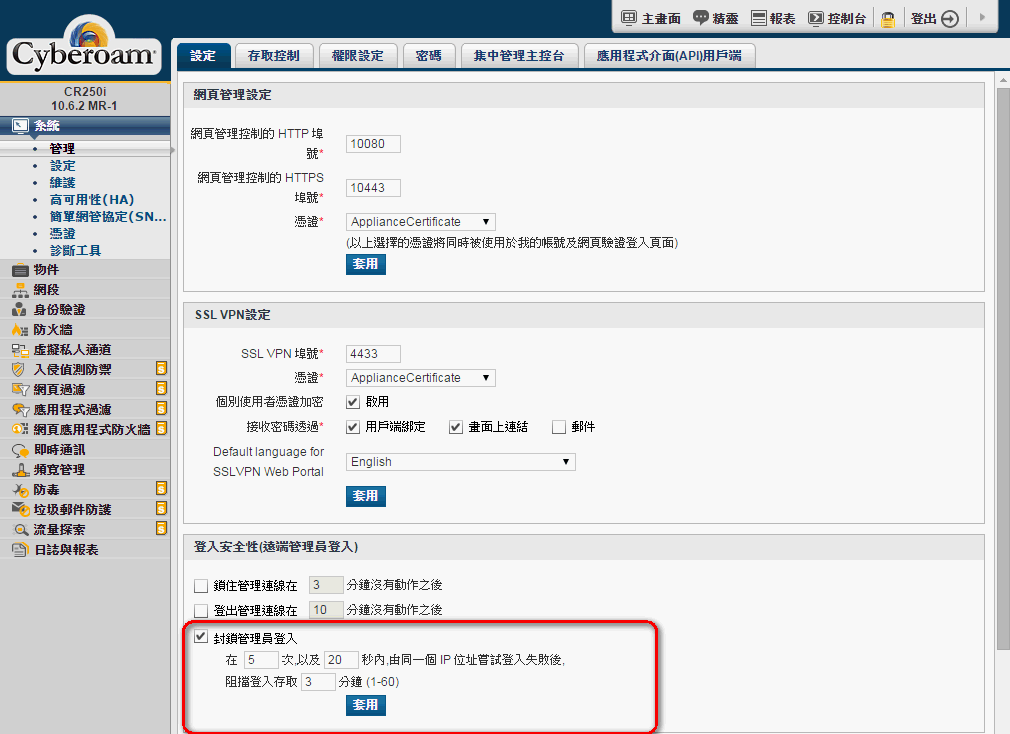Click the 阻擋登入存取 minutes field
The width and height of the screenshot is (1010, 734).
(x=318, y=682)
